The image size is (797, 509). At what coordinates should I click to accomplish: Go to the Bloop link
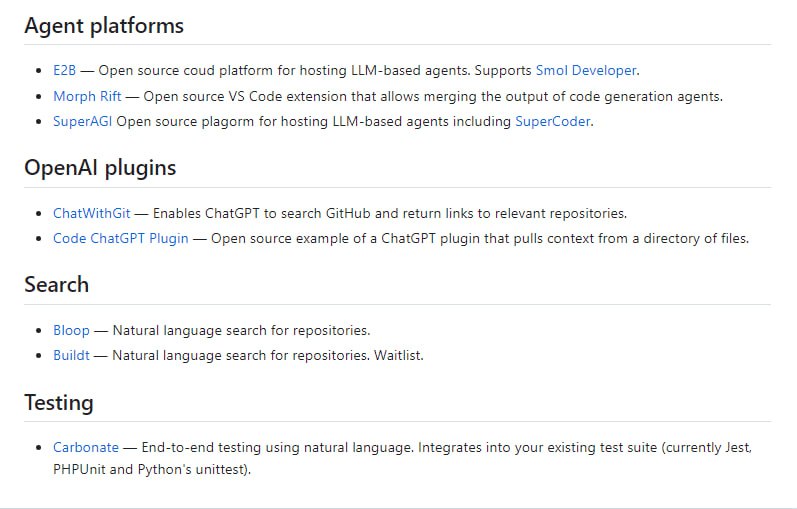71,330
